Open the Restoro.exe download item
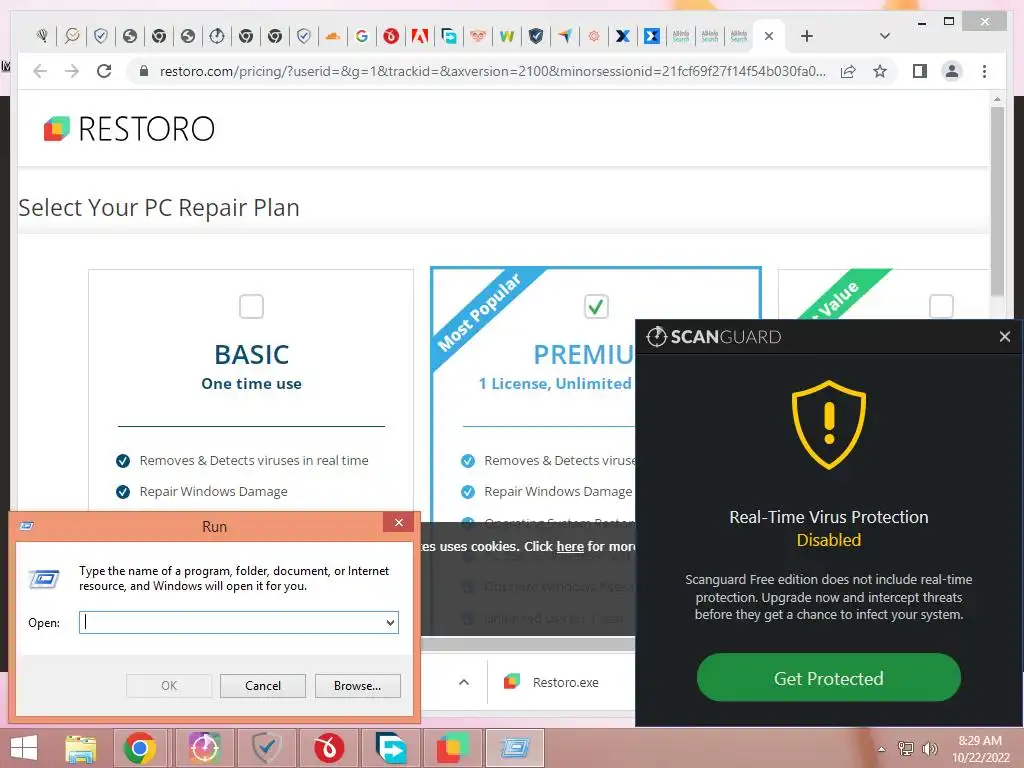Screen dimensions: 1024x768 click(x=552, y=682)
